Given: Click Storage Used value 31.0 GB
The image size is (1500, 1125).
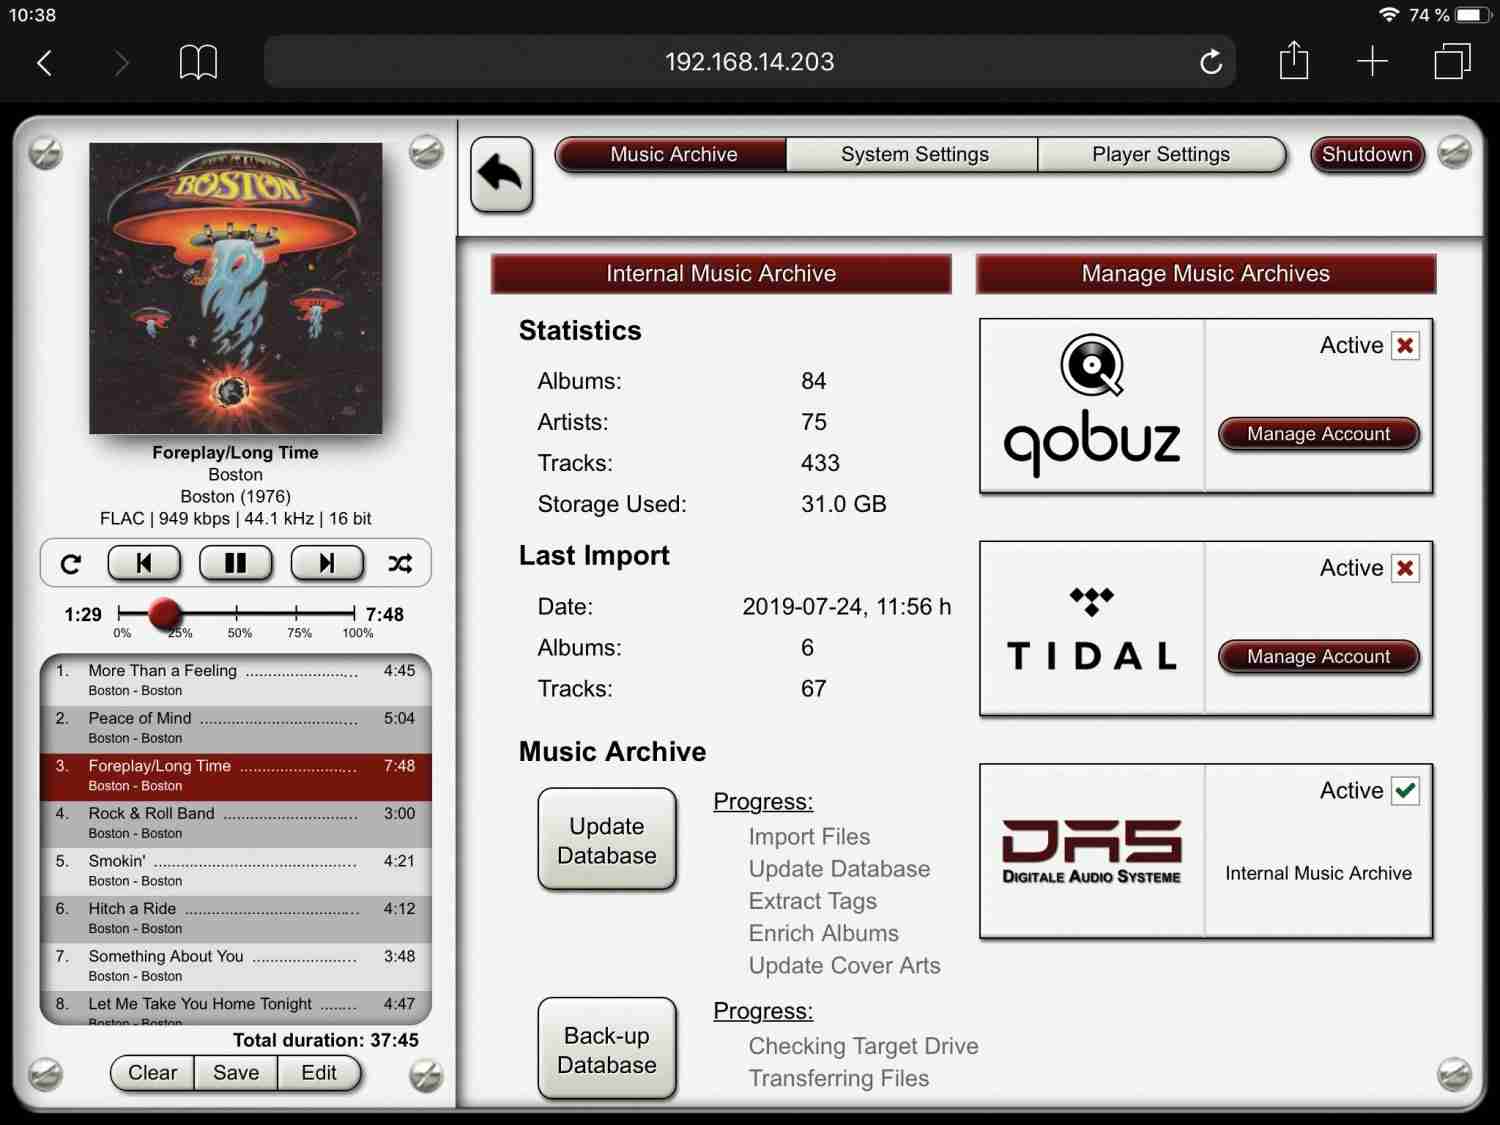Looking at the screenshot, I should tap(844, 504).
